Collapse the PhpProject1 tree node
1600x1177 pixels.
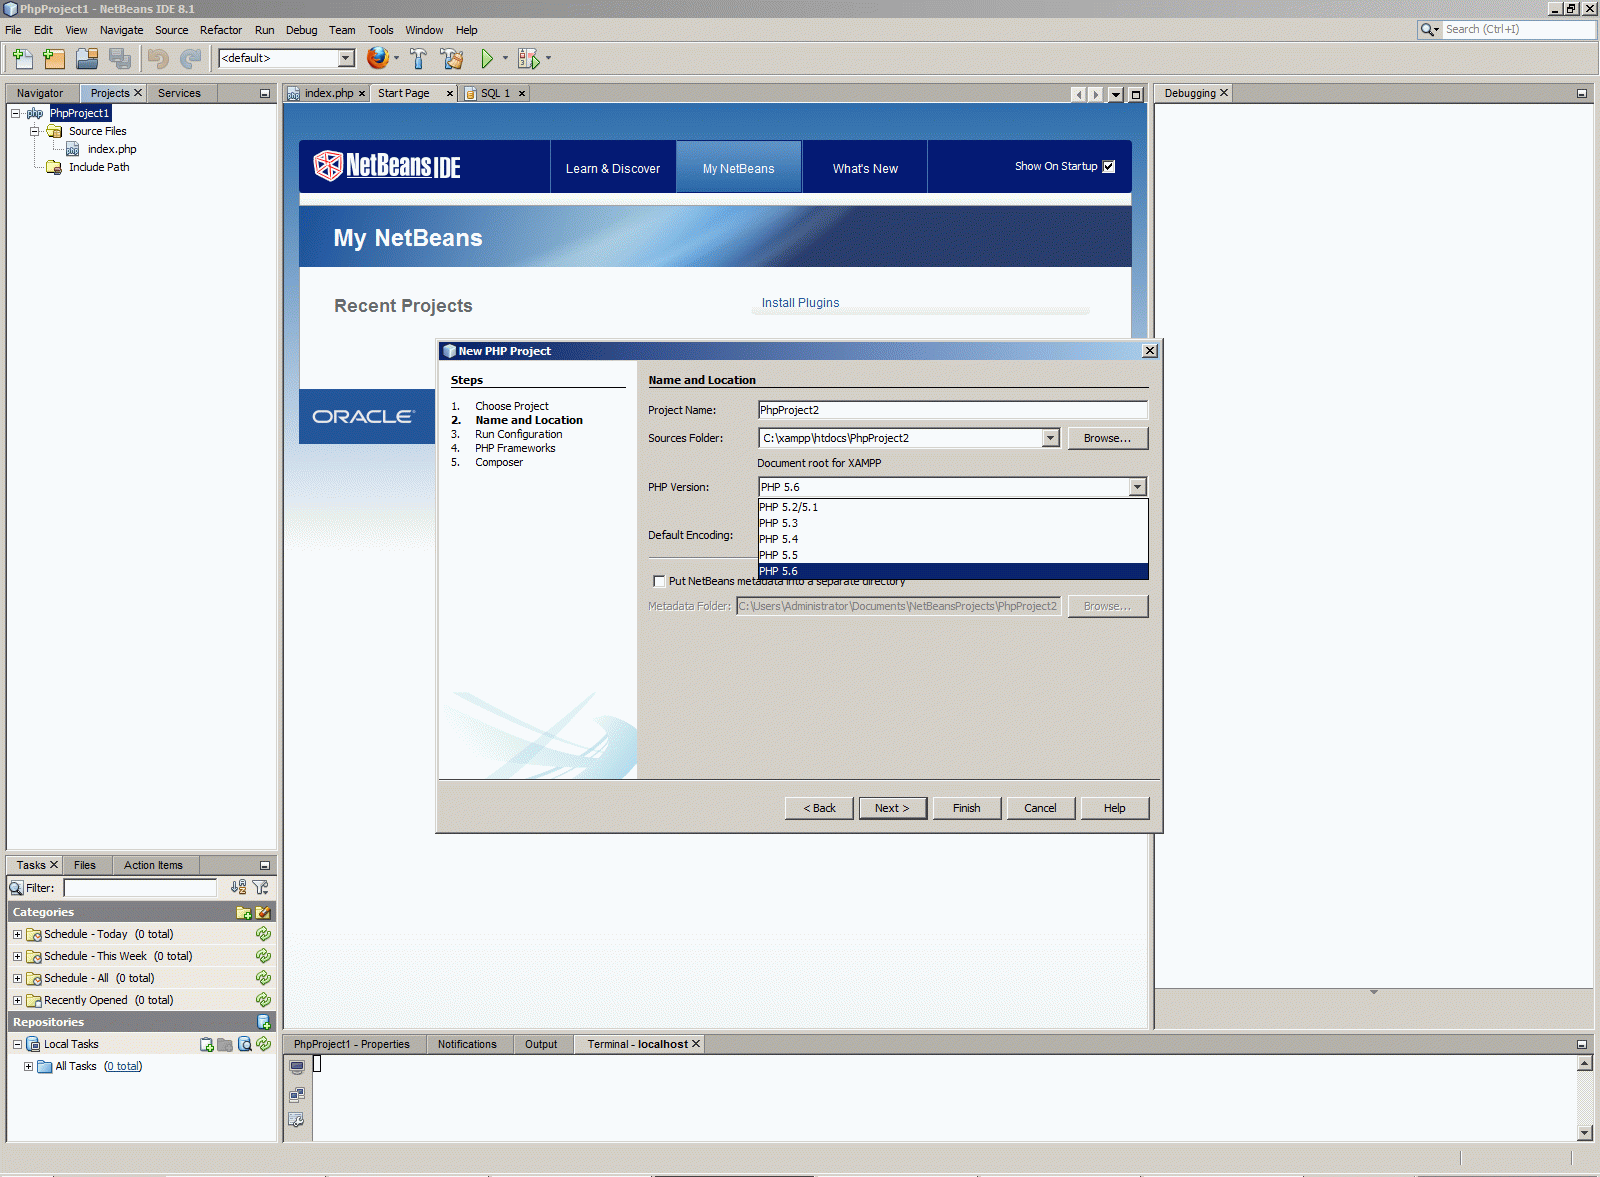coord(16,113)
